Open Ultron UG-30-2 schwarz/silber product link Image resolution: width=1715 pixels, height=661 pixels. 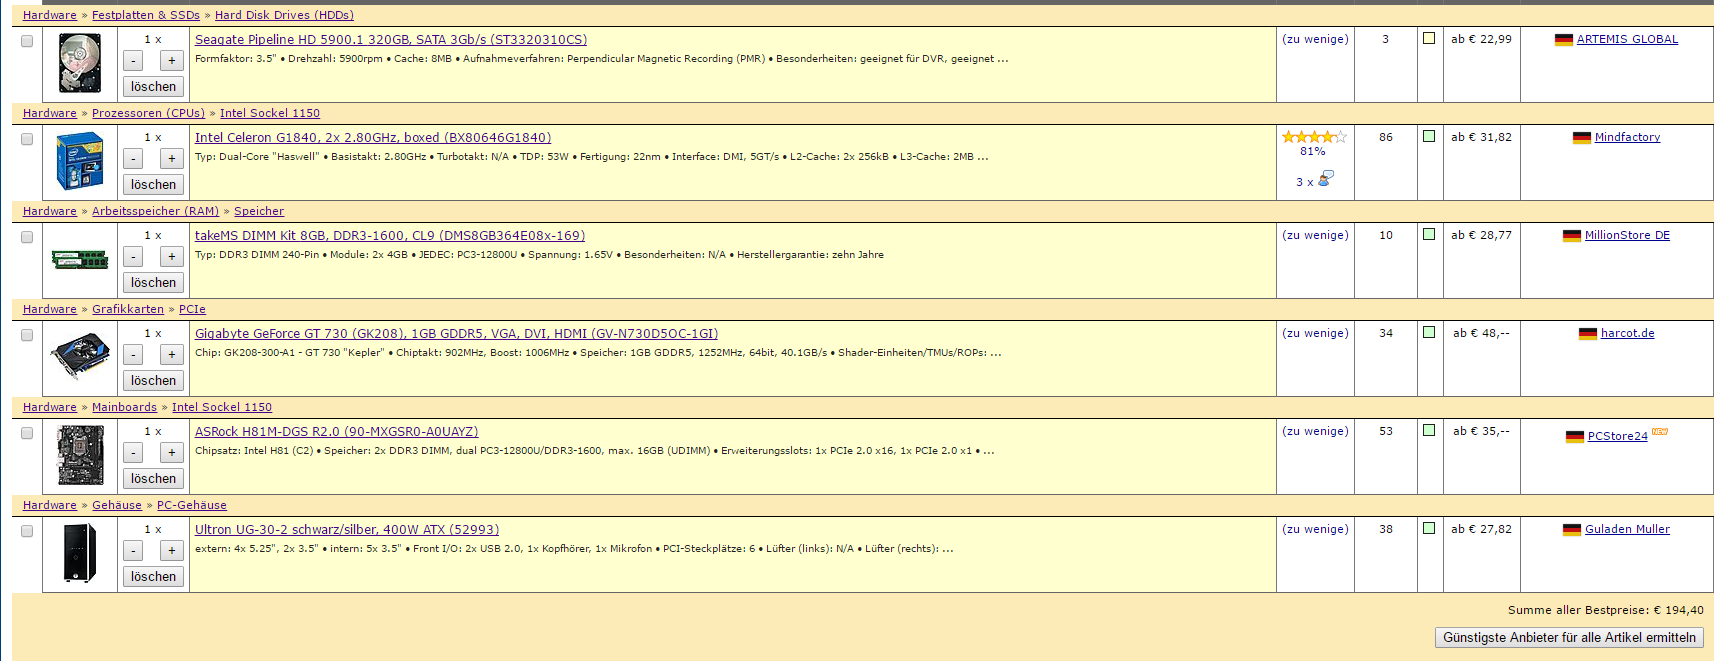coord(347,530)
